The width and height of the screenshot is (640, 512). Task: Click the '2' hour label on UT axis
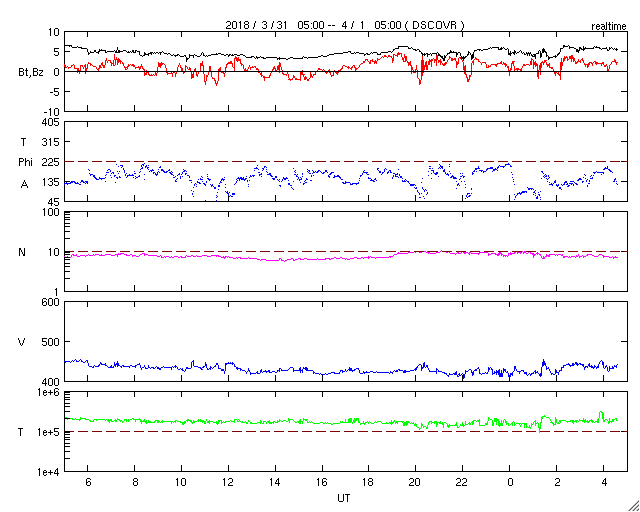(557, 482)
